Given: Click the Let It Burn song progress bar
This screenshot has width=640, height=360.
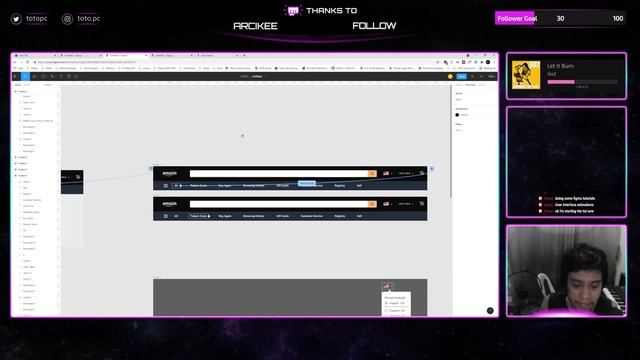Looking at the screenshot, I should point(582,82).
